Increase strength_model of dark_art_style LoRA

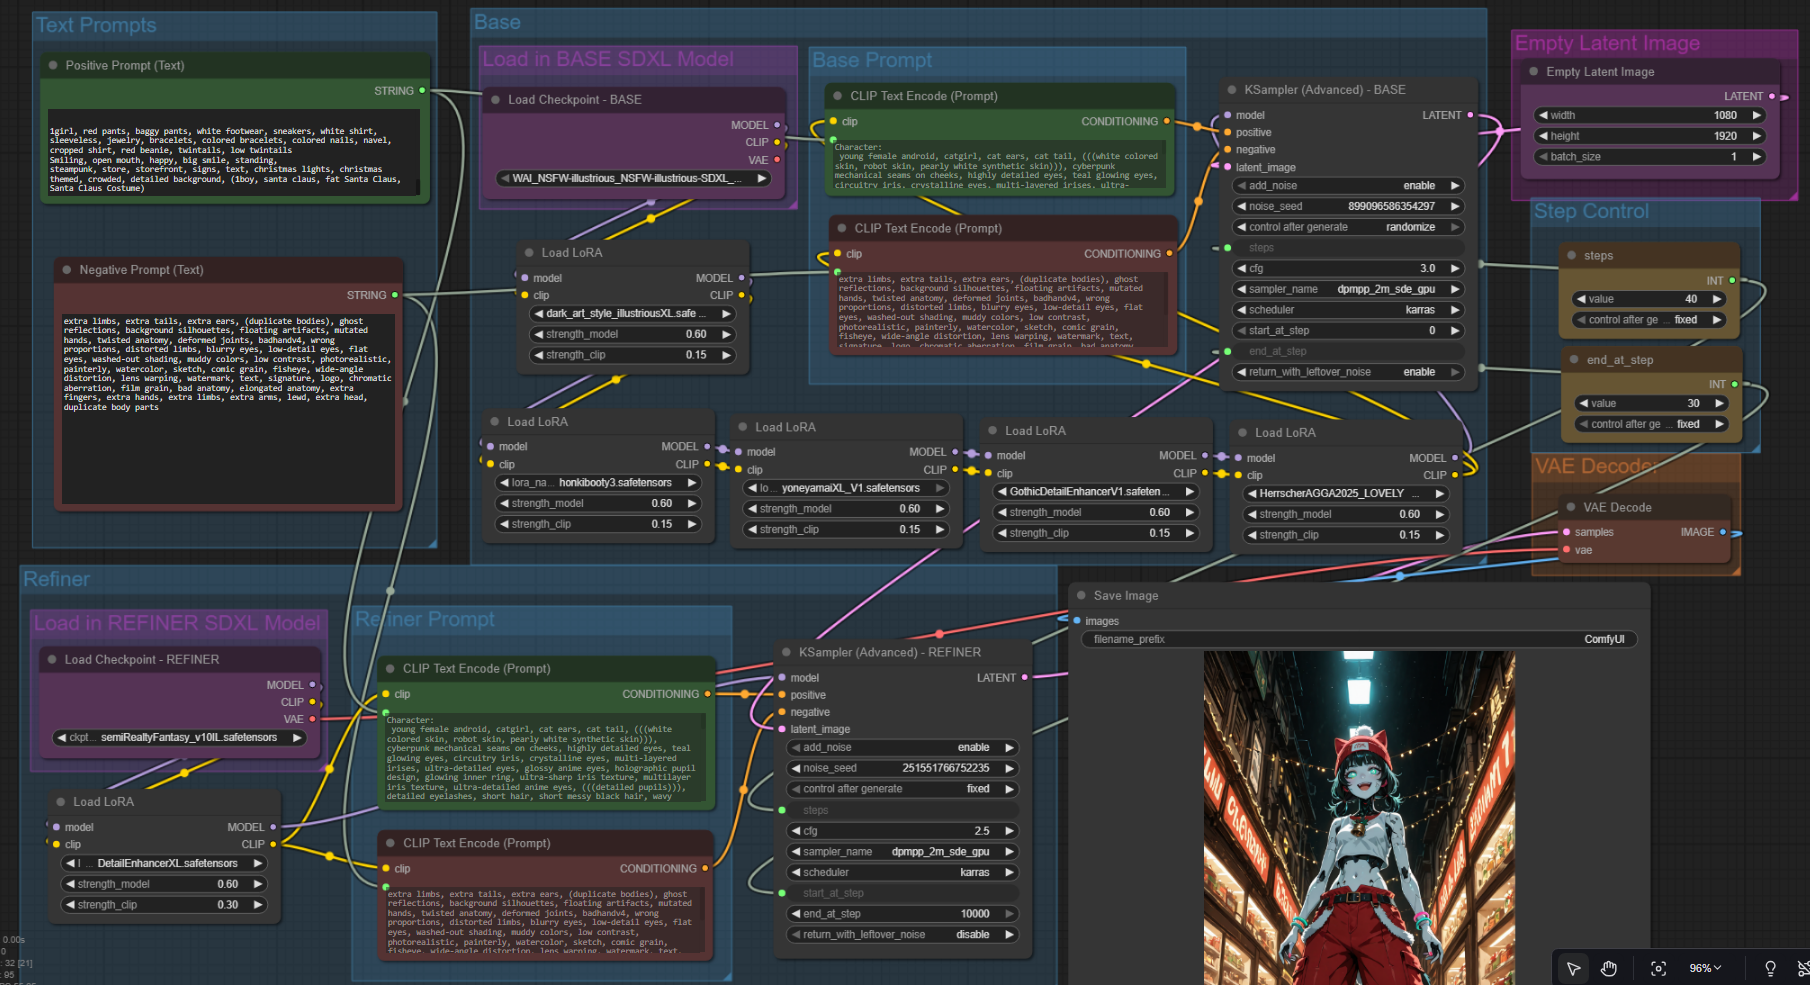[x=726, y=334]
